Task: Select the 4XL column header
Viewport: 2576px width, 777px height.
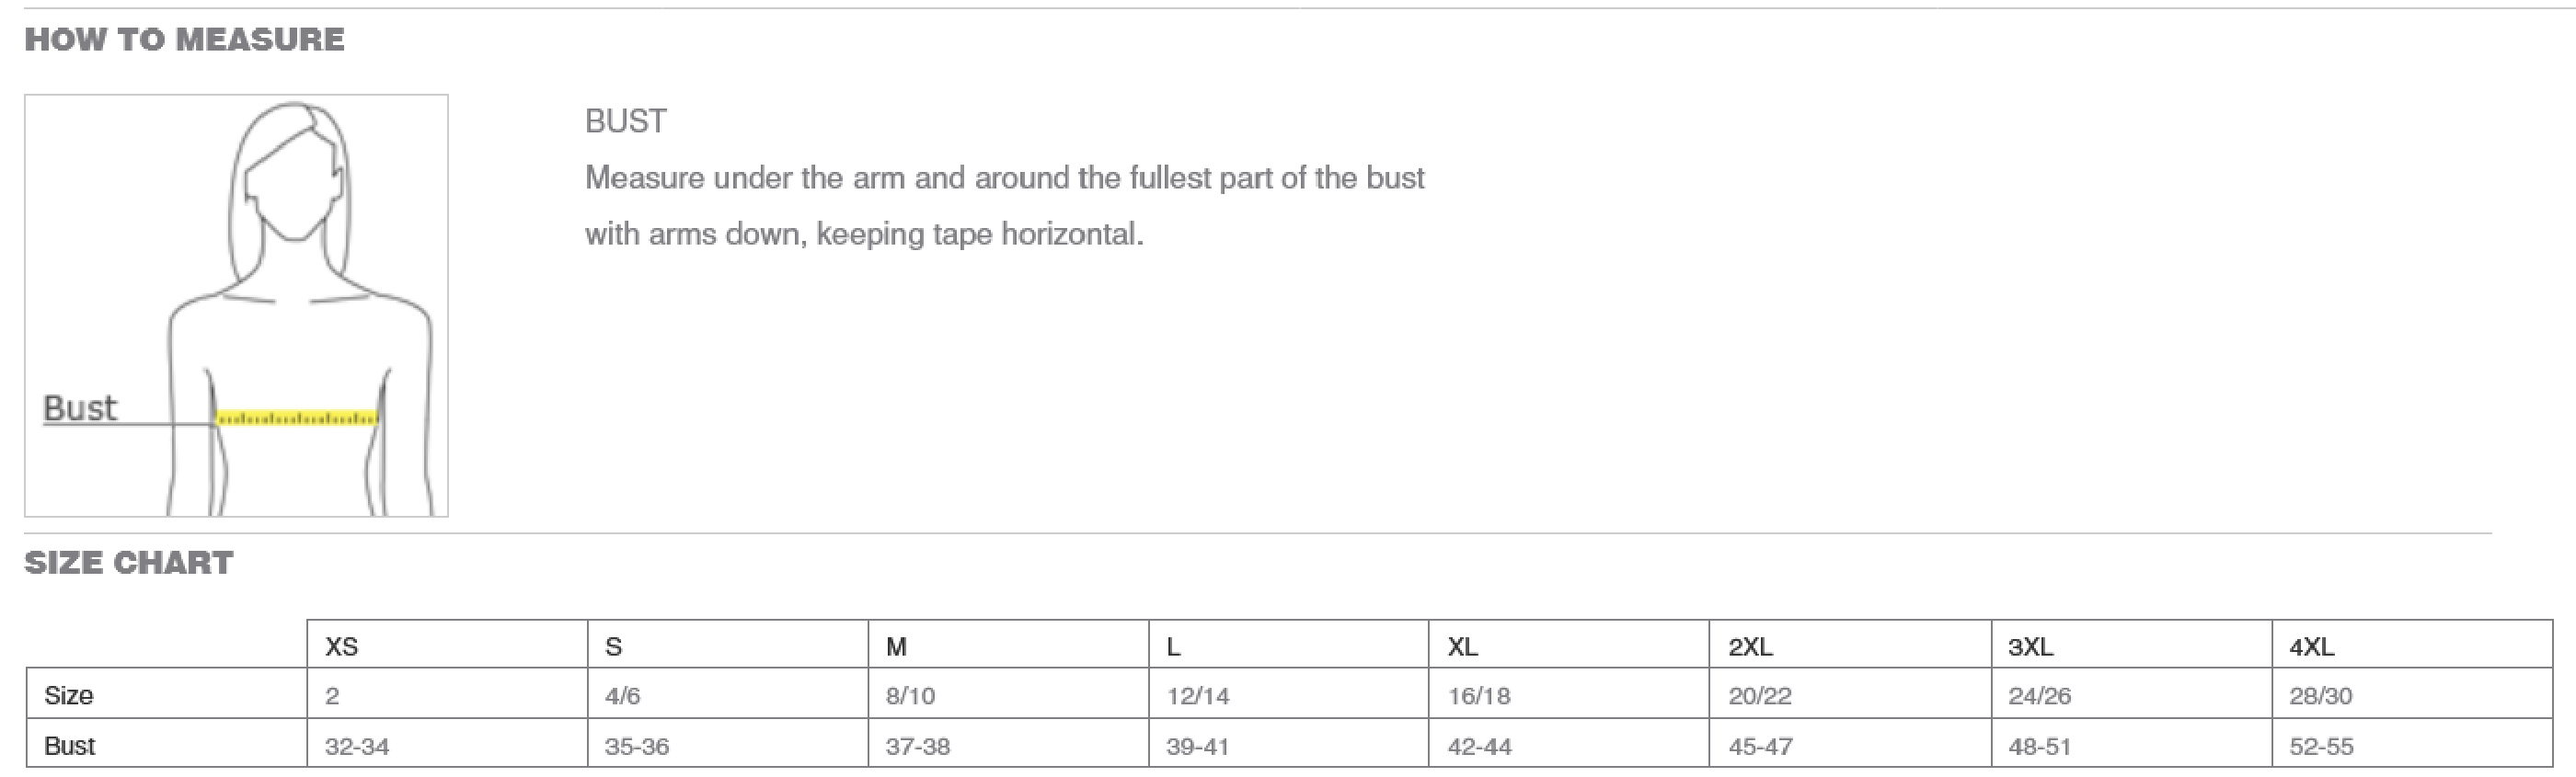Action: (2311, 646)
